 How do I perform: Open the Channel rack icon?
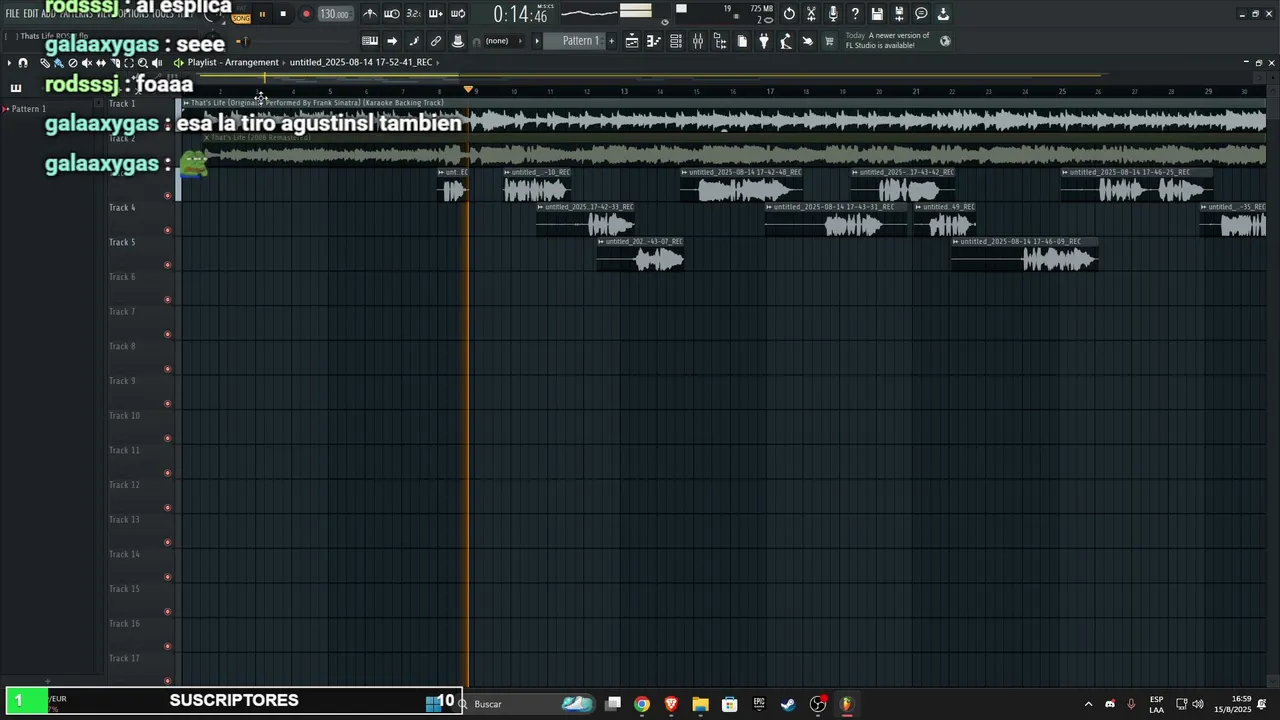676,41
